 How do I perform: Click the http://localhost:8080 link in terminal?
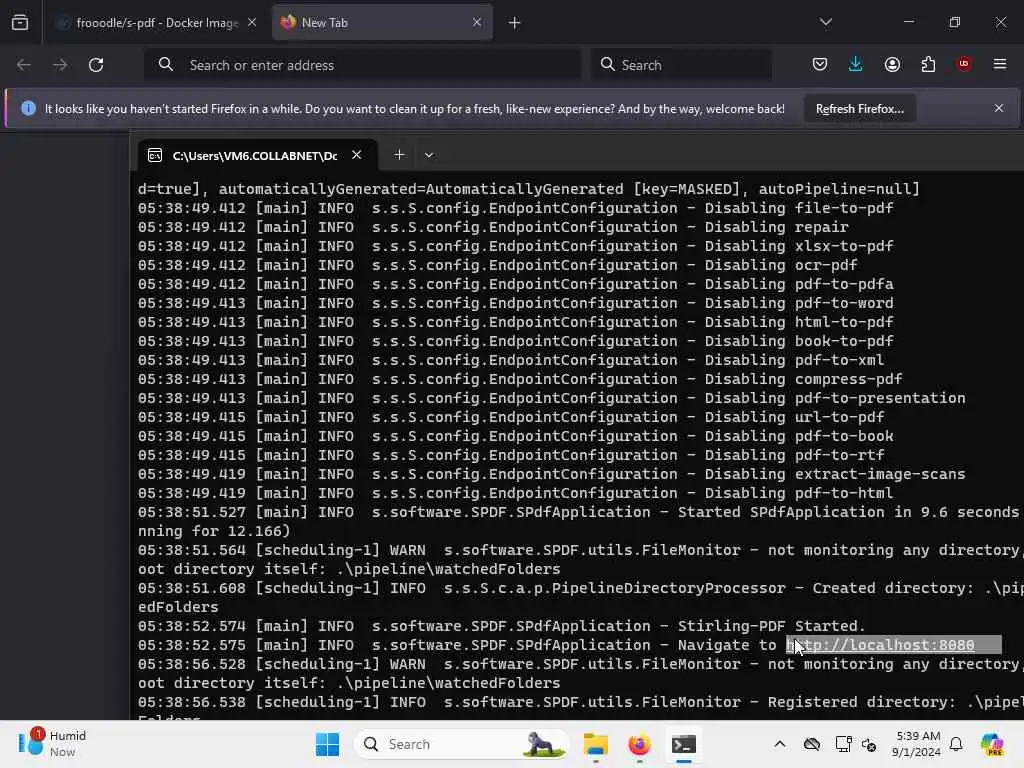[880, 645]
